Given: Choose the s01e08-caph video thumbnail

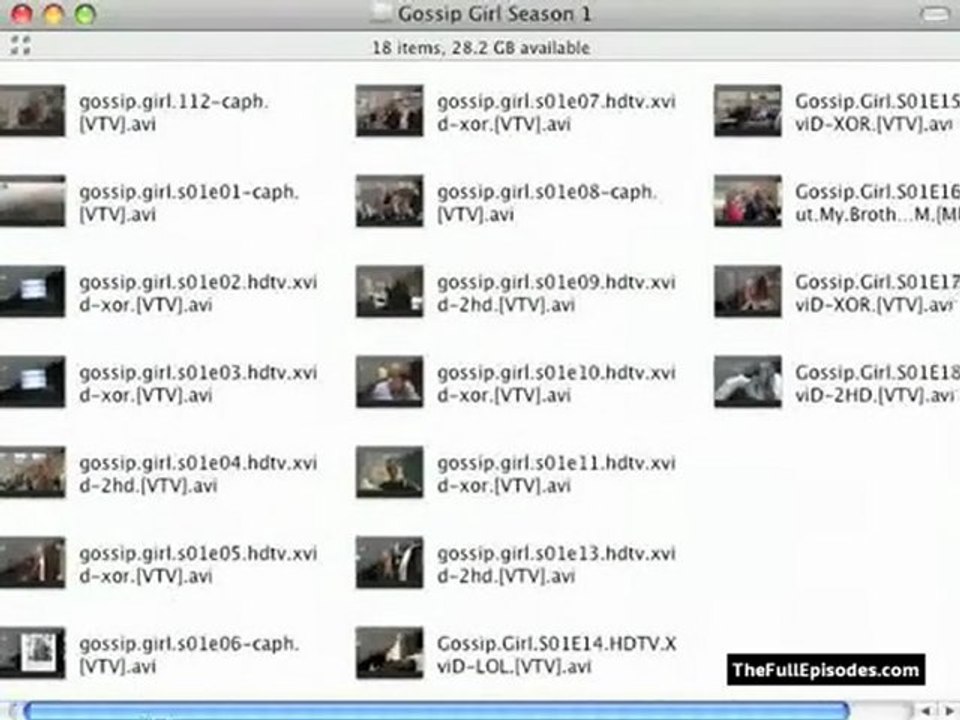Looking at the screenshot, I should point(389,201).
